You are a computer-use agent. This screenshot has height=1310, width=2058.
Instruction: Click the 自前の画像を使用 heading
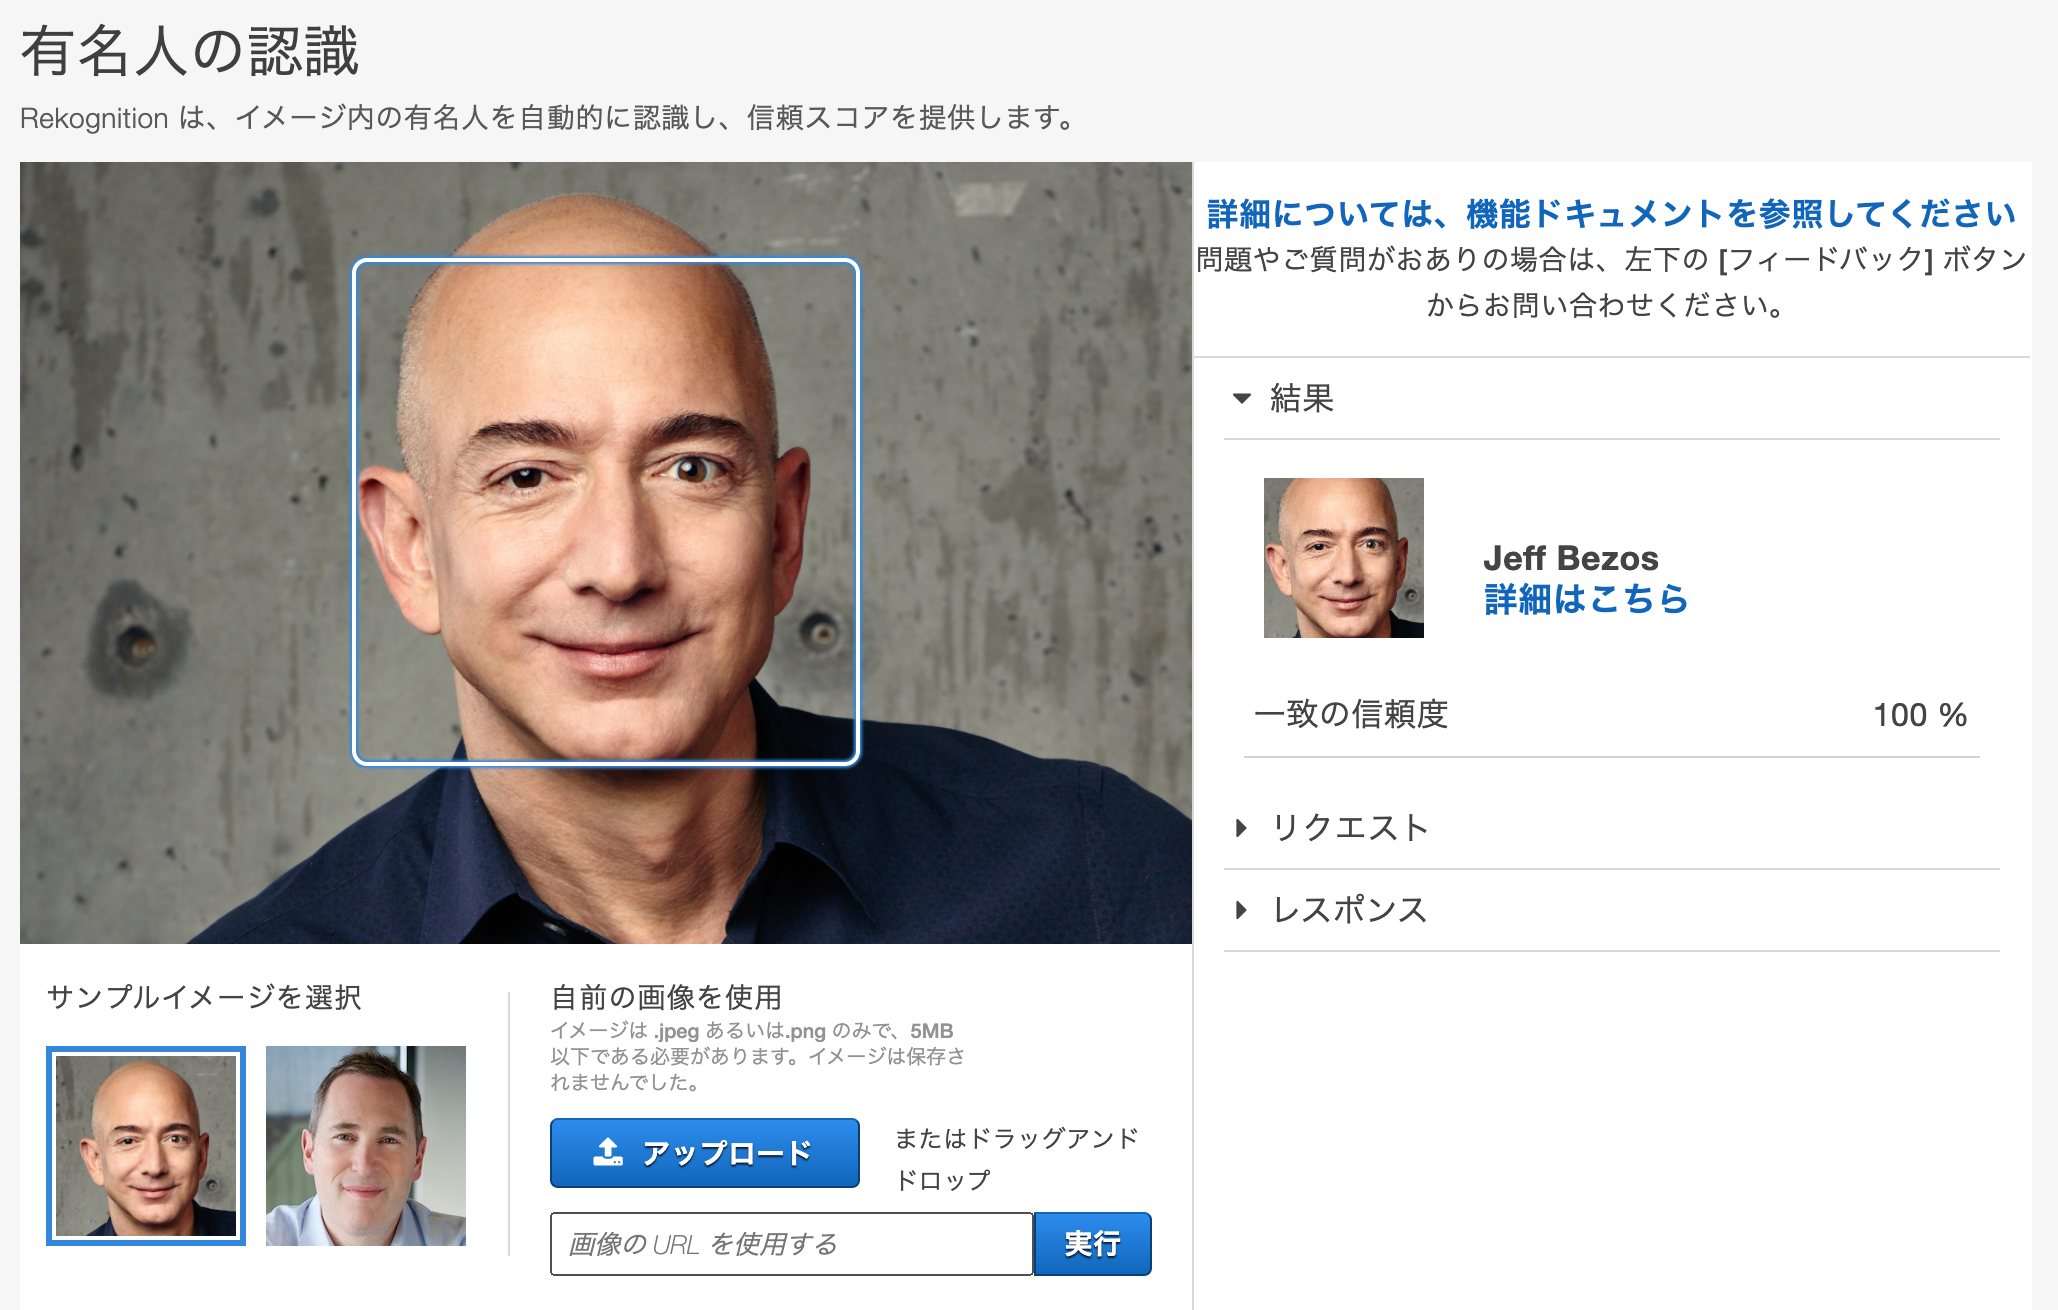pyautogui.click(x=667, y=997)
